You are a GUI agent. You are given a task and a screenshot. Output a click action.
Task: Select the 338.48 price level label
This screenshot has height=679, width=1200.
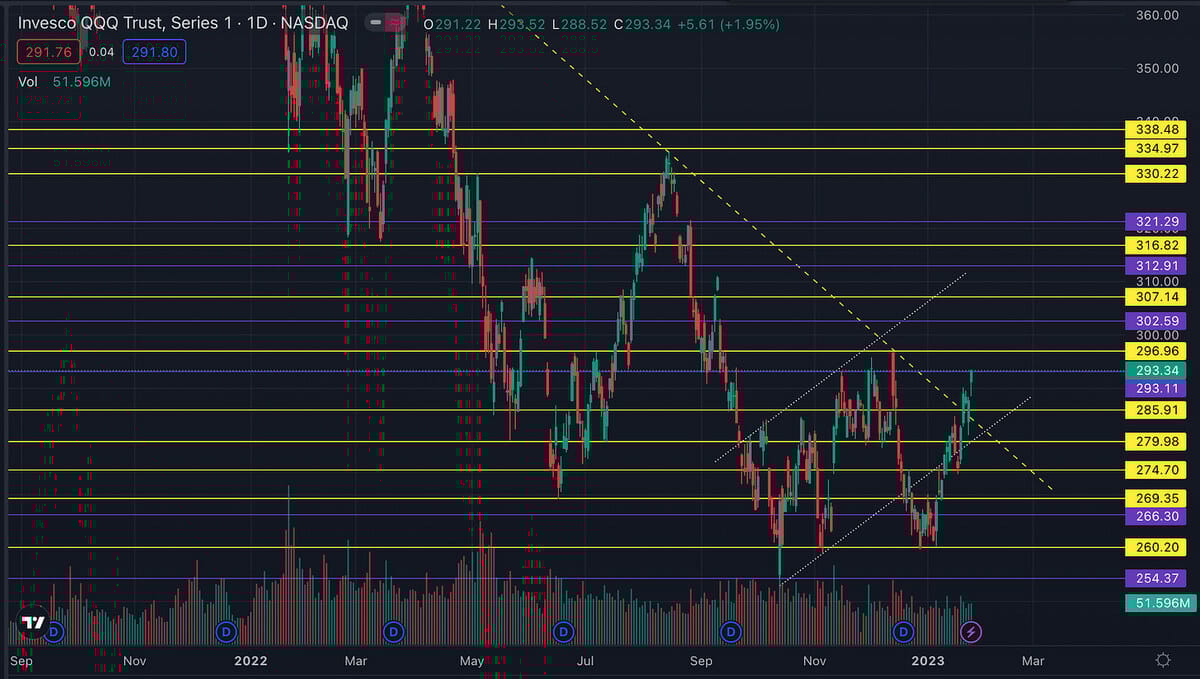click(x=1158, y=129)
